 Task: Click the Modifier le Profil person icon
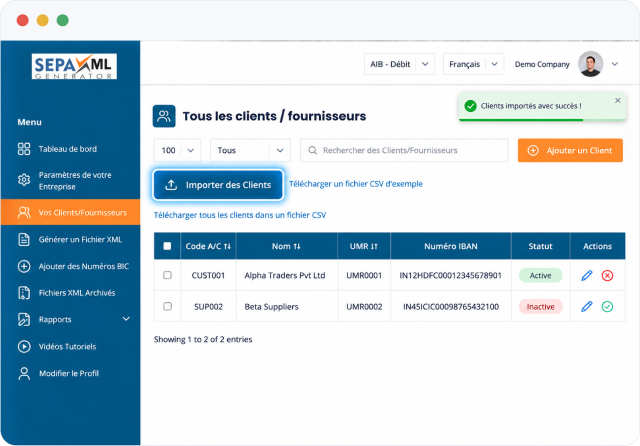(x=24, y=373)
